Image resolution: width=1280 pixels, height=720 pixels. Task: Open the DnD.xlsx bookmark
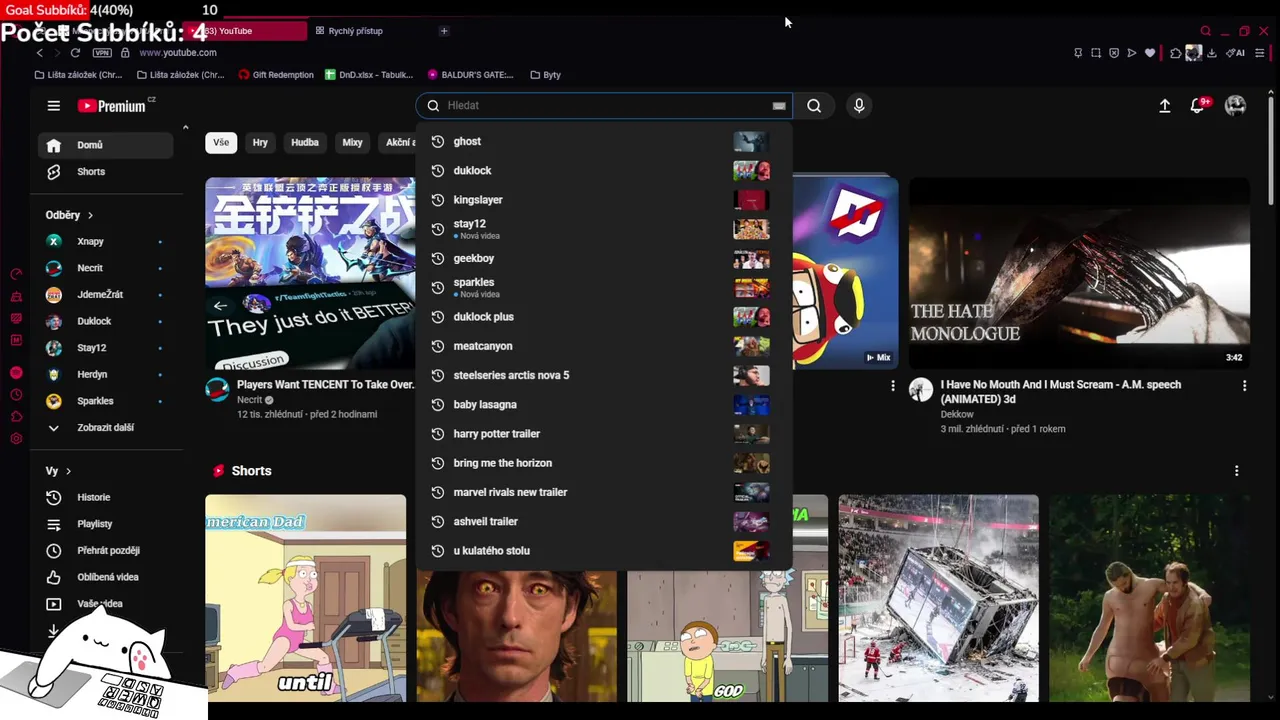(x=370, y=75)
